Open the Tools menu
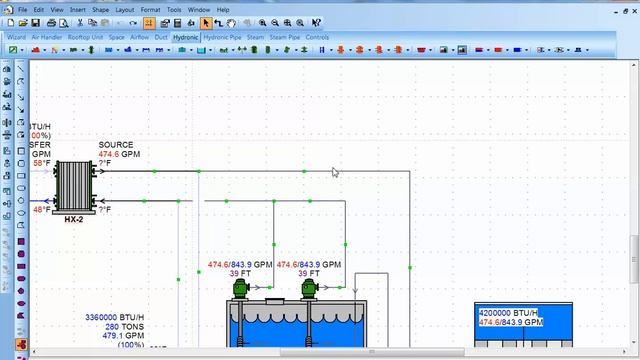Image resolution: width=640 pixels, height=360 pixels. 174,9
